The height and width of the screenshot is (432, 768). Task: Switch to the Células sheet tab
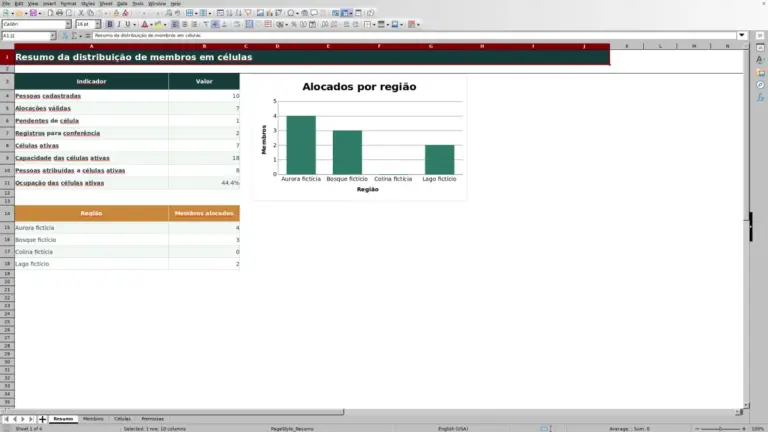pyautogui.click(x=122, y=419)
